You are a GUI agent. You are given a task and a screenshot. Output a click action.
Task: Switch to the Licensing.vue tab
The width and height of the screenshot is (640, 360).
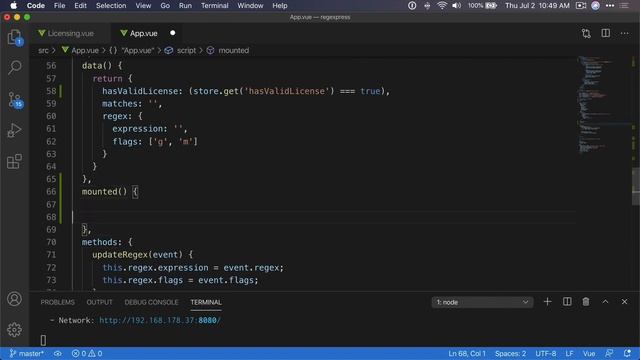[70, 33]
